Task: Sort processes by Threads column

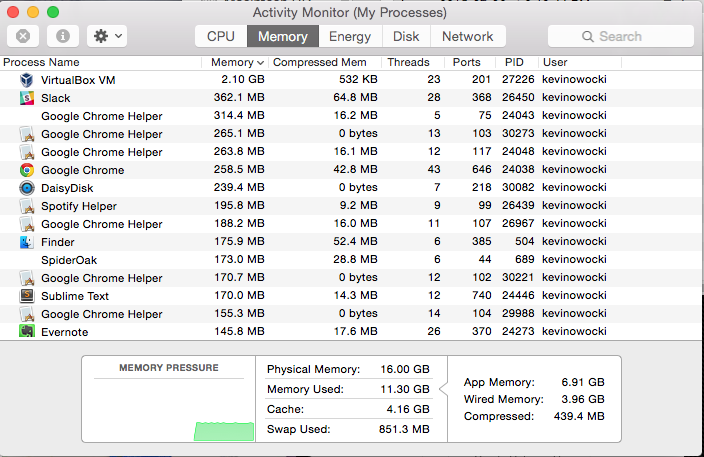Action: tap(408, 62)
